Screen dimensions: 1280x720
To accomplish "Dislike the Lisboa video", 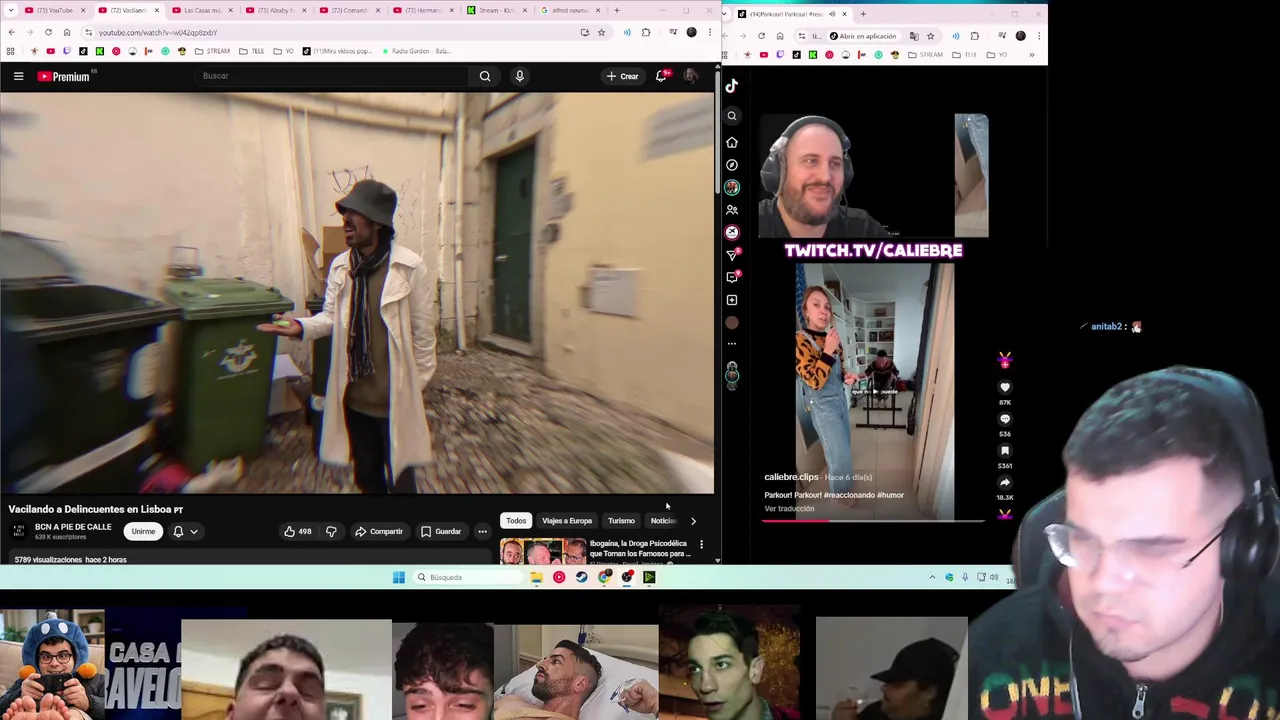I will pos(331,532).
